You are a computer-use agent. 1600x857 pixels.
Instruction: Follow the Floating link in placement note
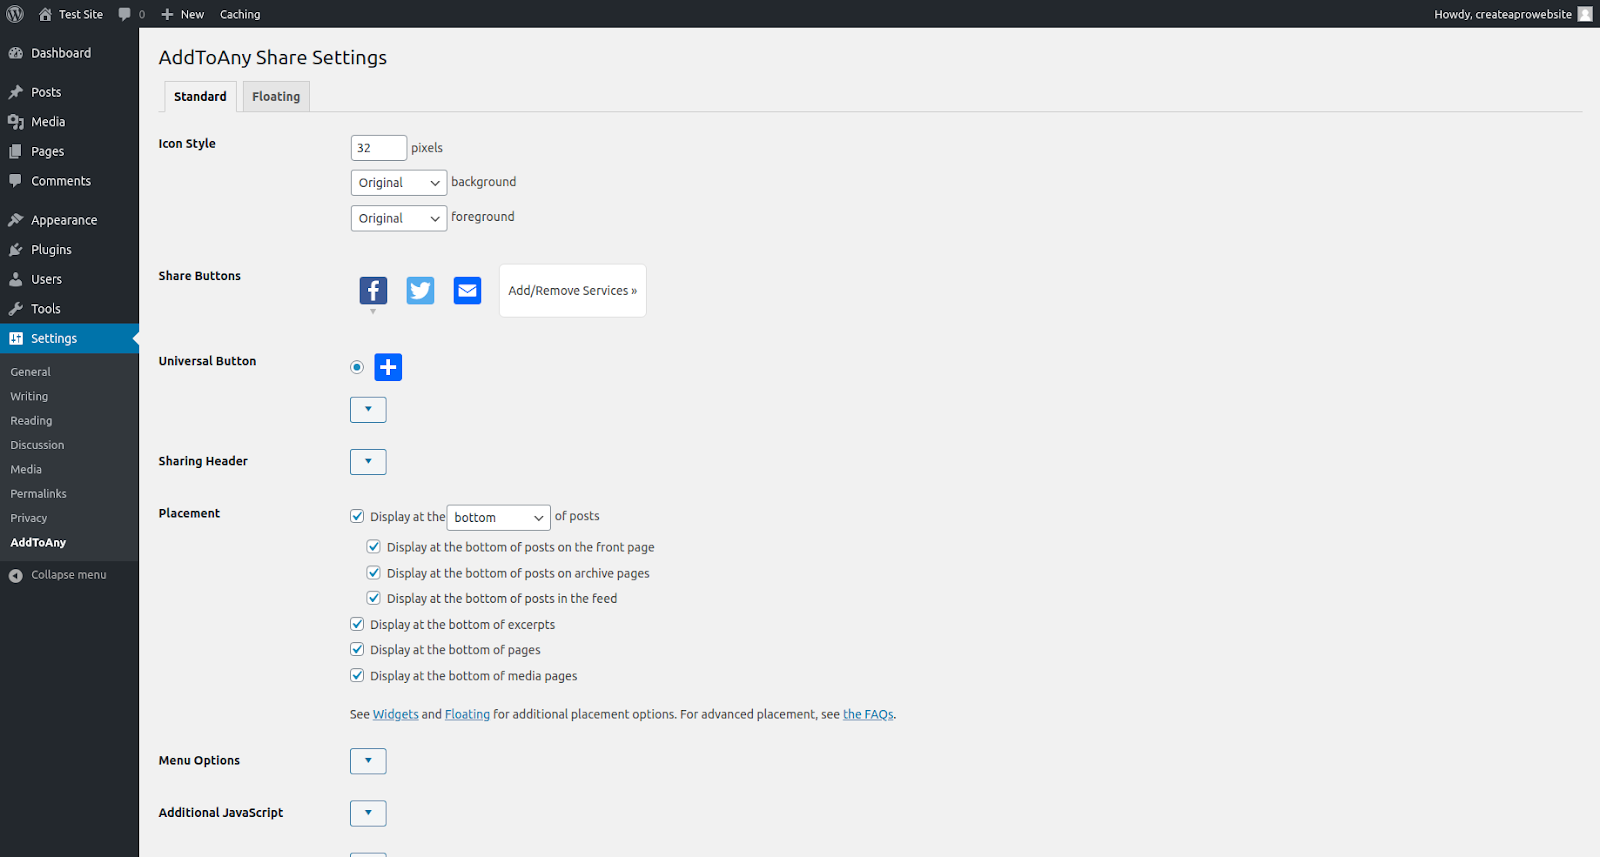[467, 714]
